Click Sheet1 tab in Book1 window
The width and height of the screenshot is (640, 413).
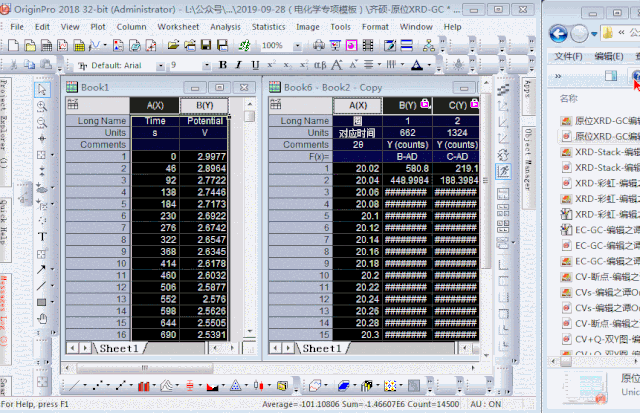tap(118, 348)
